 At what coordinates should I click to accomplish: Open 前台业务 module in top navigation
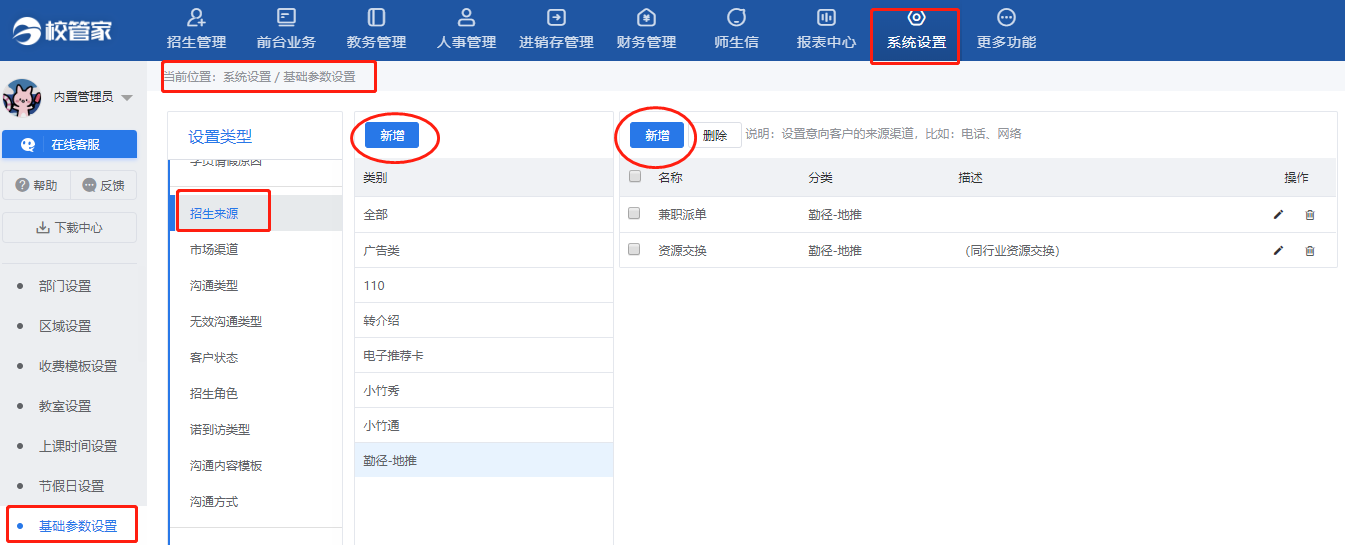coord(286,29)
